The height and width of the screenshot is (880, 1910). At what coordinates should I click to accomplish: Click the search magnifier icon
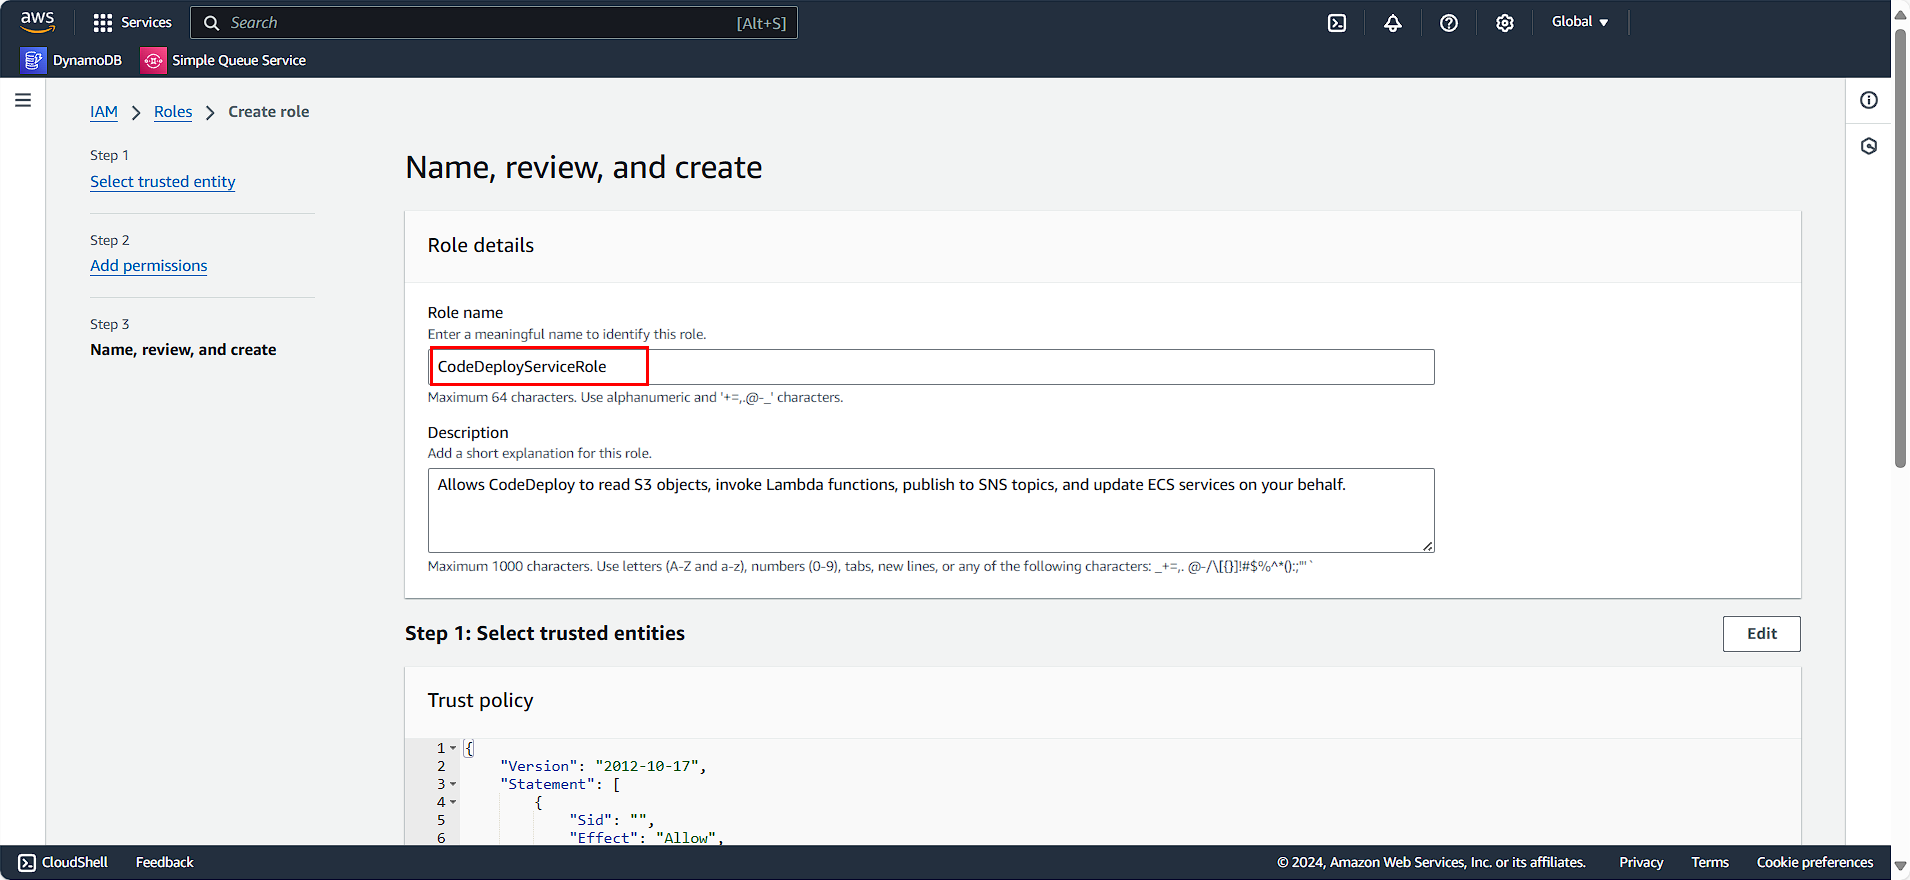pos(211,23)
